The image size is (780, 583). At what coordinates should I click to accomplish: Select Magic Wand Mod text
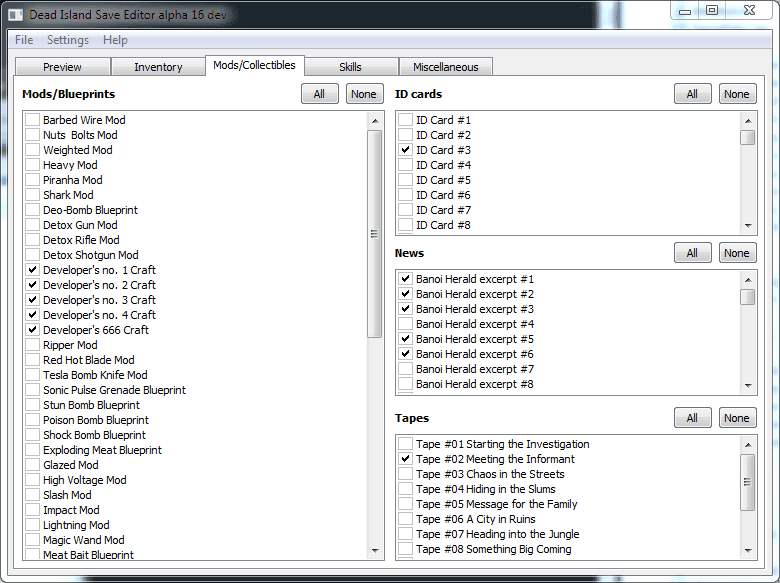click(x=84, y=540)
